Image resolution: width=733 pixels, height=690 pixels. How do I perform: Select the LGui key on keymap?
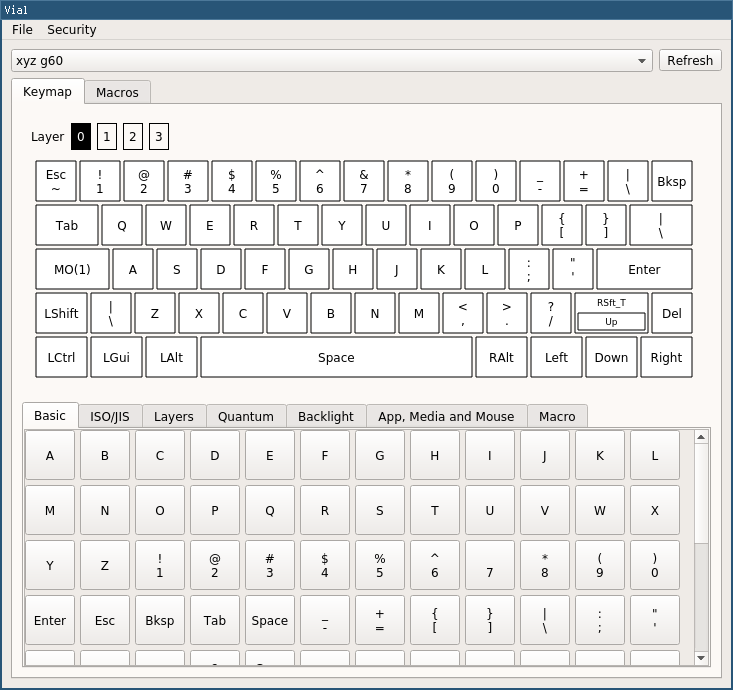[116, 357]
